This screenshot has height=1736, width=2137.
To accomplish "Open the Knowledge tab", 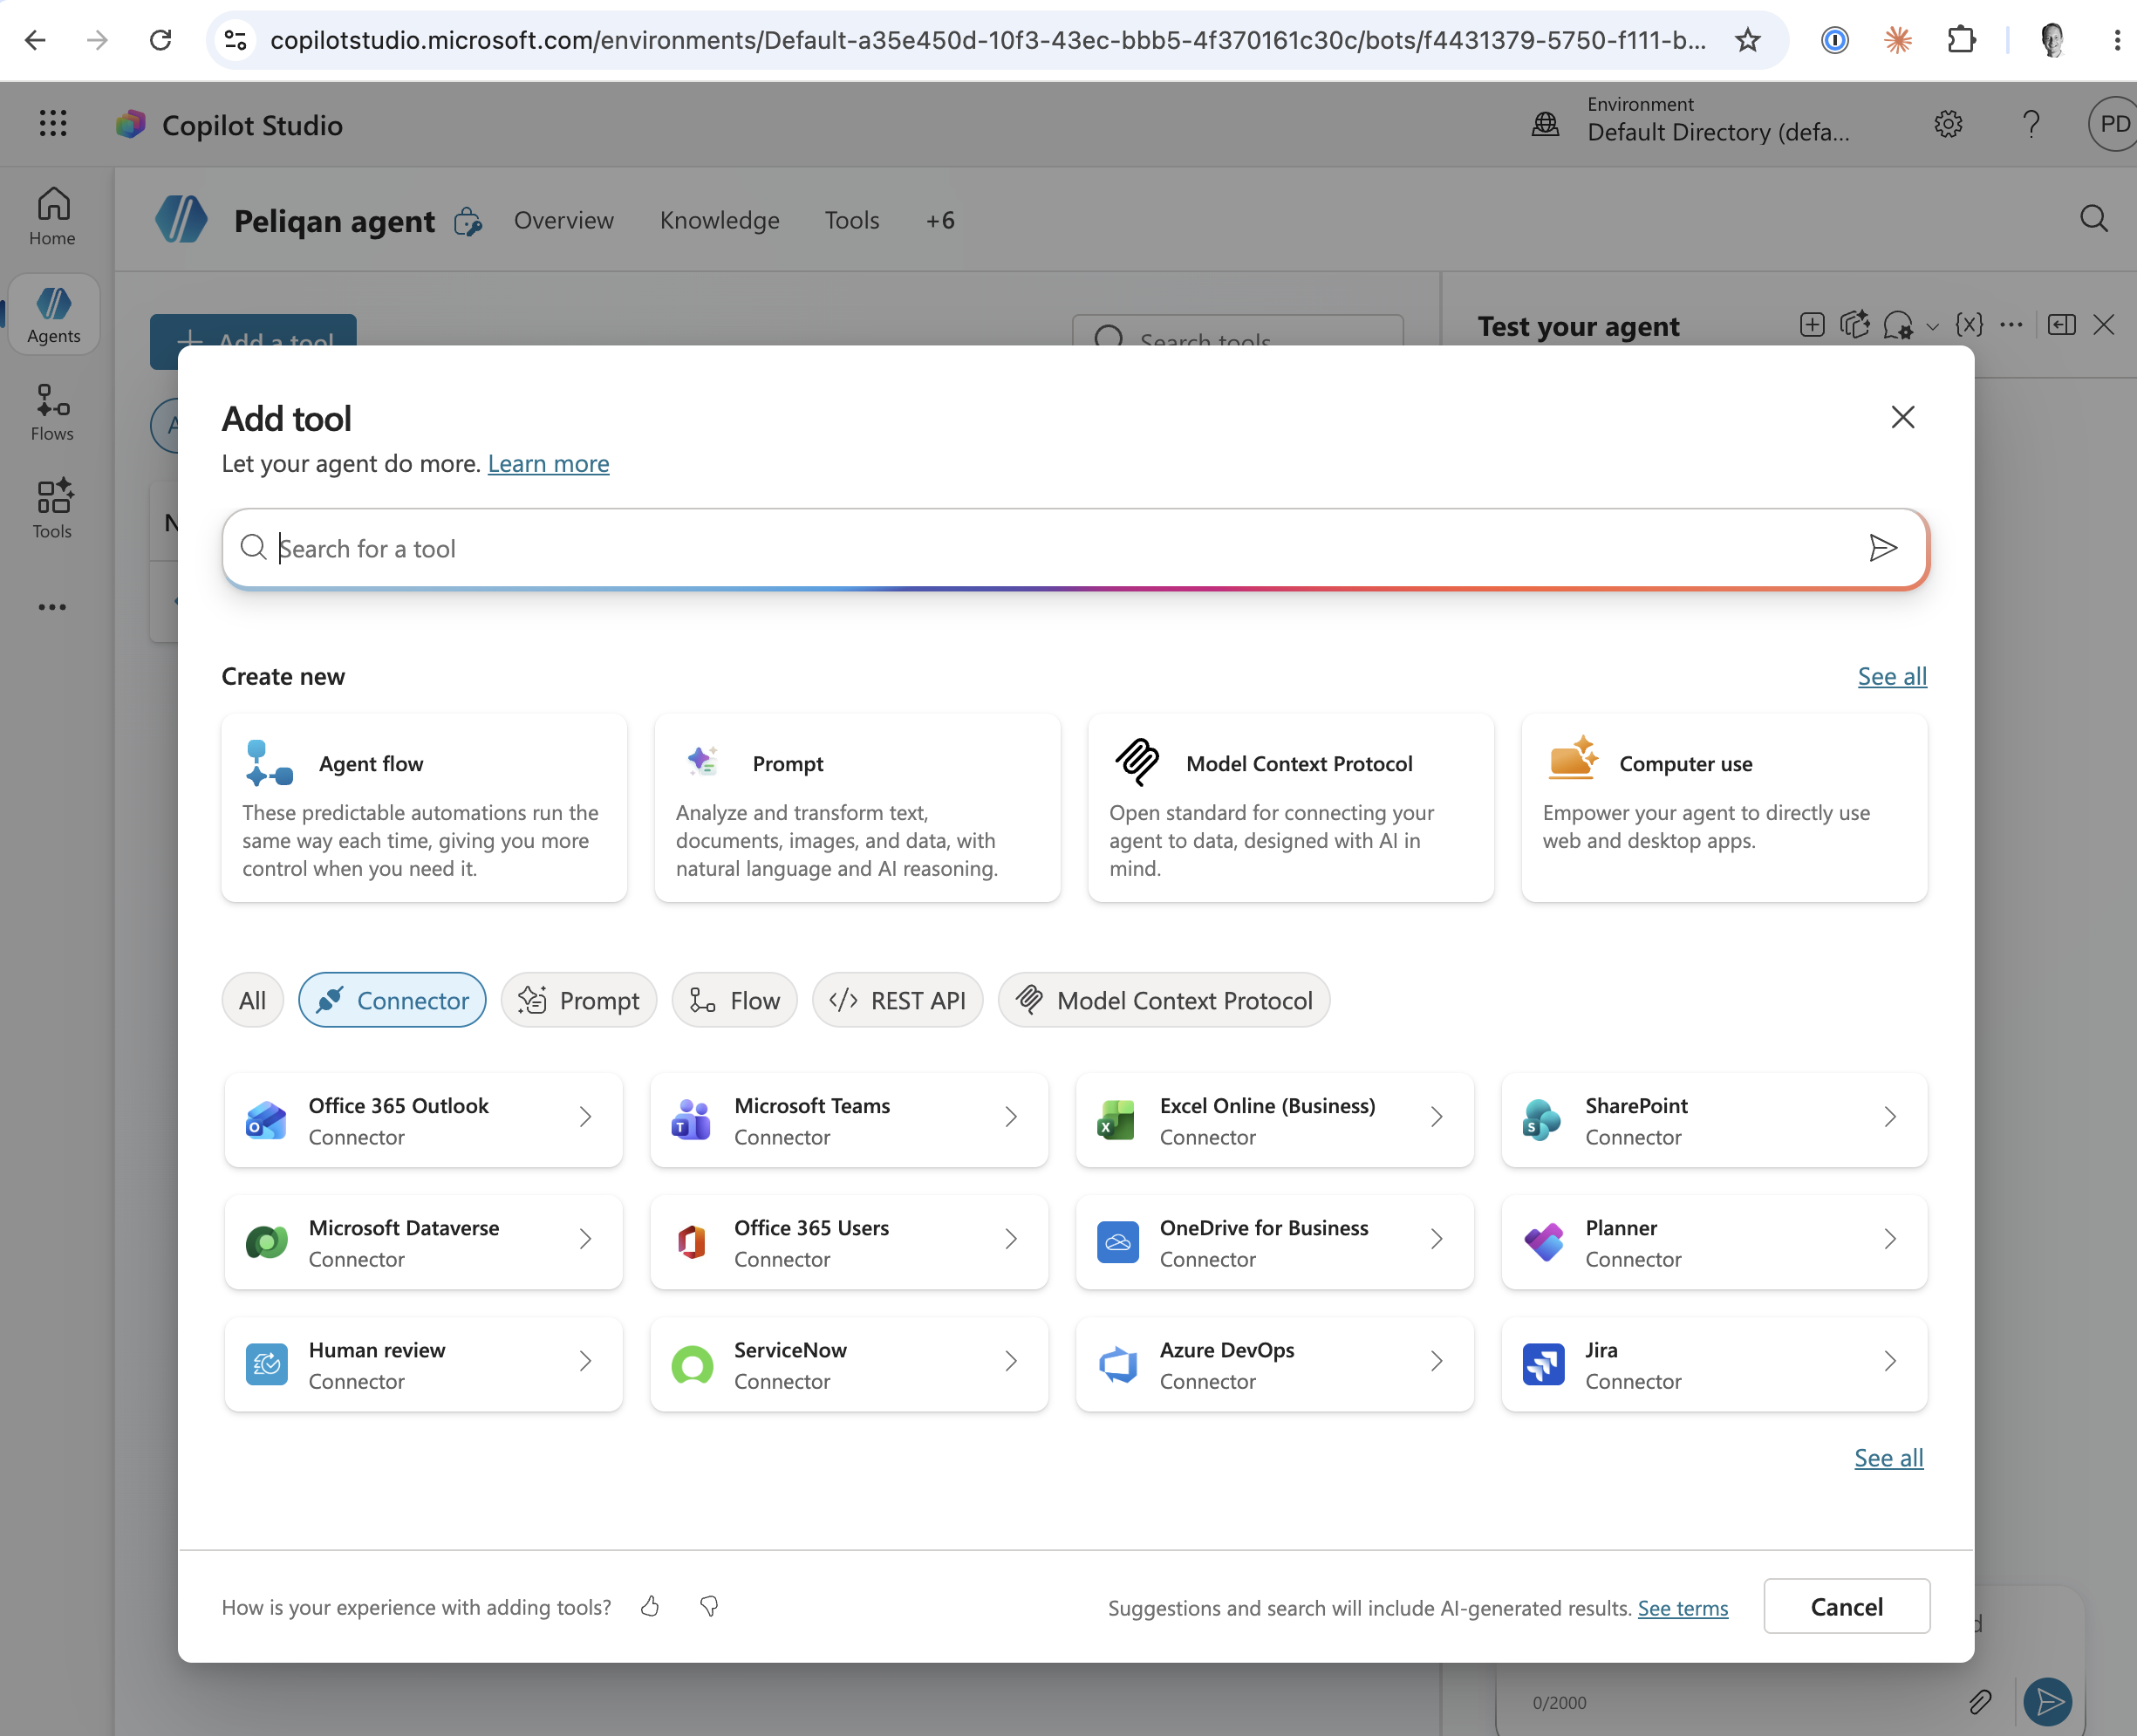I will point(719,220).
